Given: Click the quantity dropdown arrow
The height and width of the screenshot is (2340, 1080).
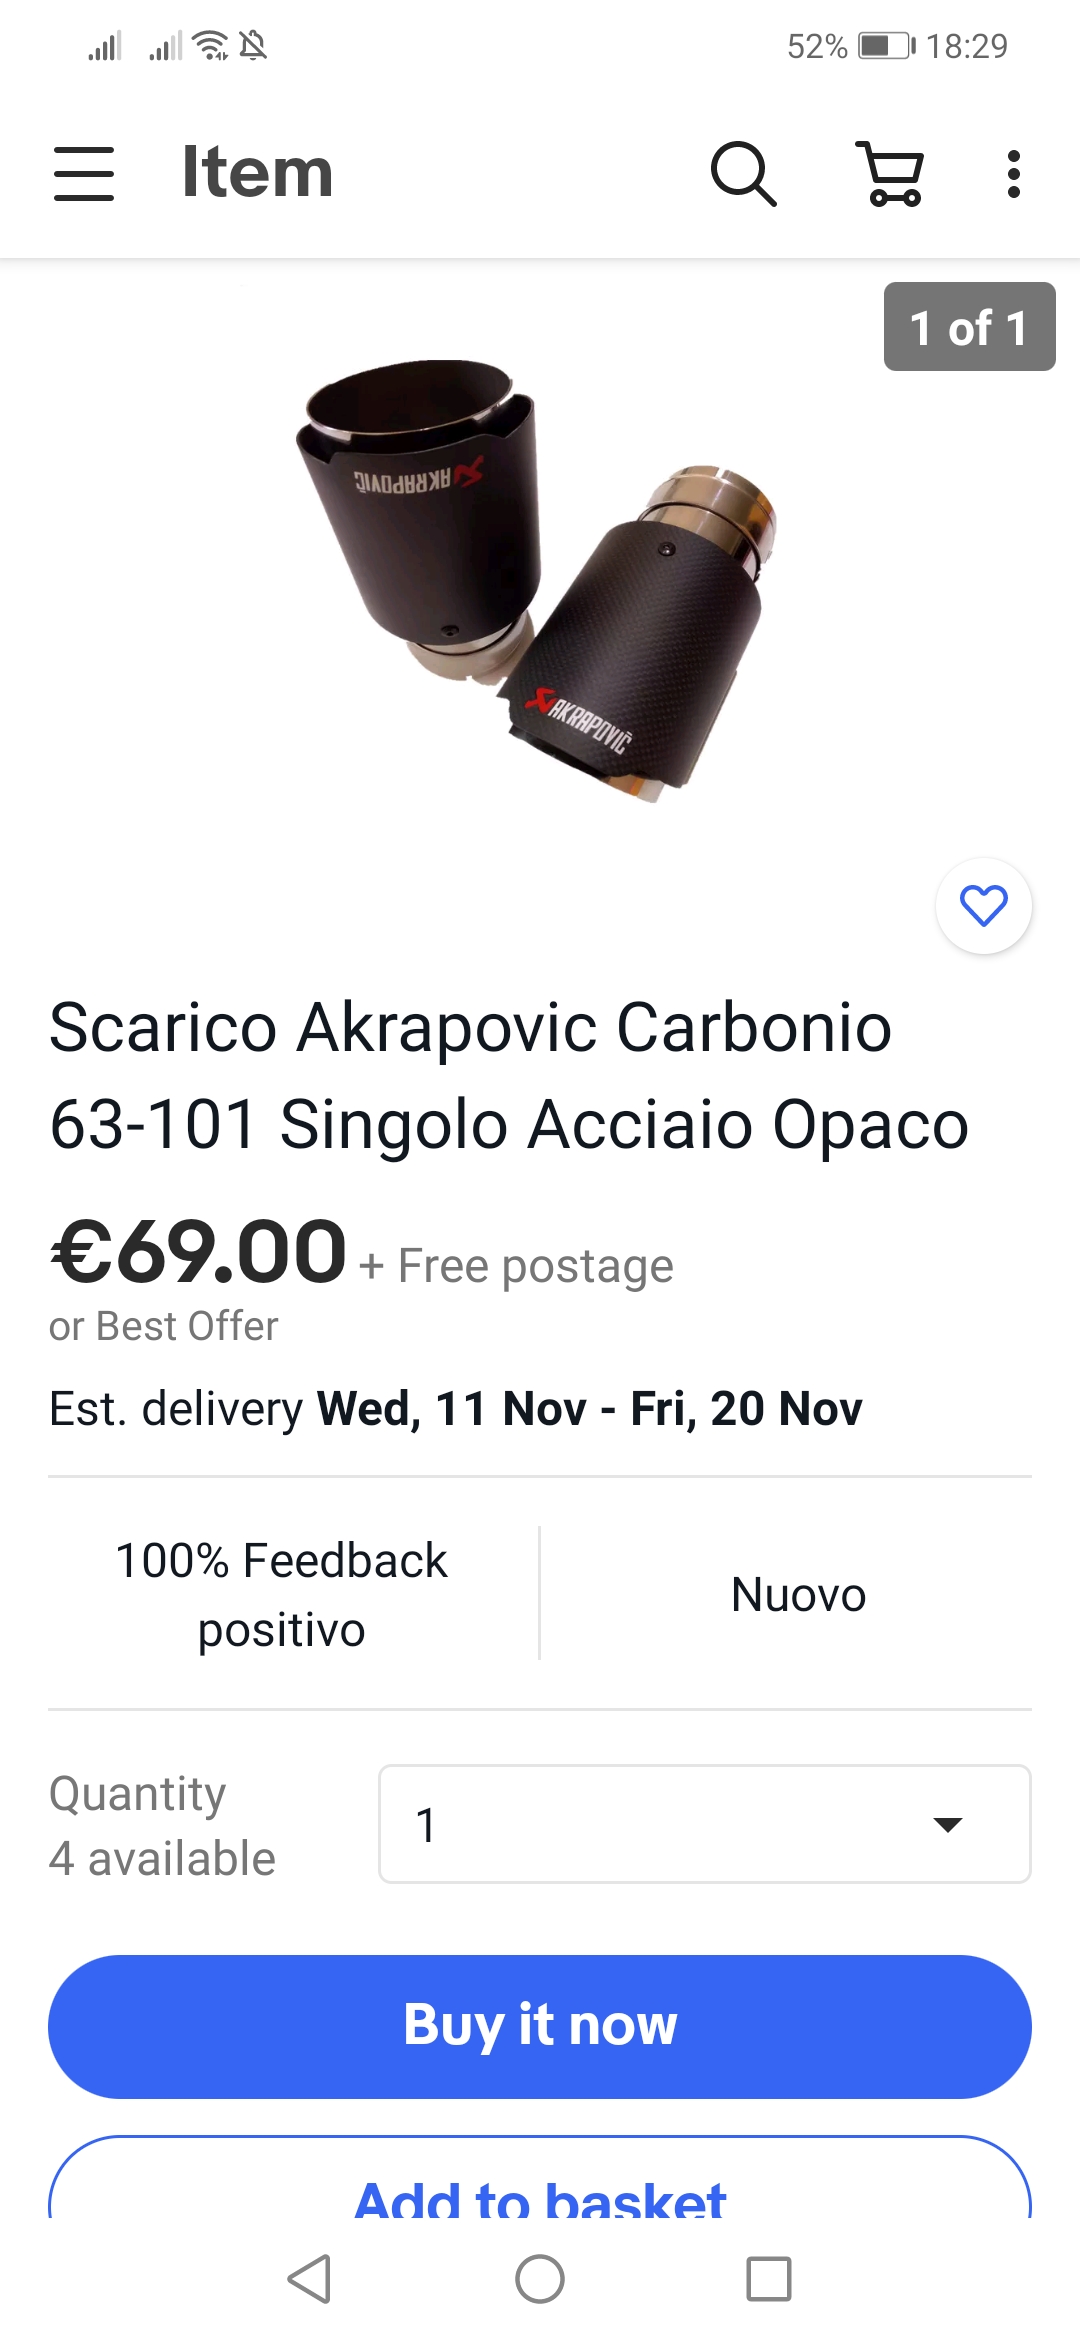Looking at the screenshot, I should (x=947, y=1825).
